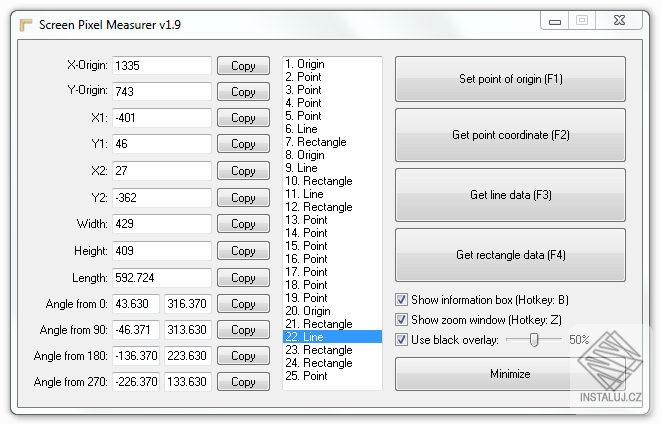Viewport: 661px width, 424px height.
Task: Select list entry 10. Rectangle
Action: click(x=332, y=181)
